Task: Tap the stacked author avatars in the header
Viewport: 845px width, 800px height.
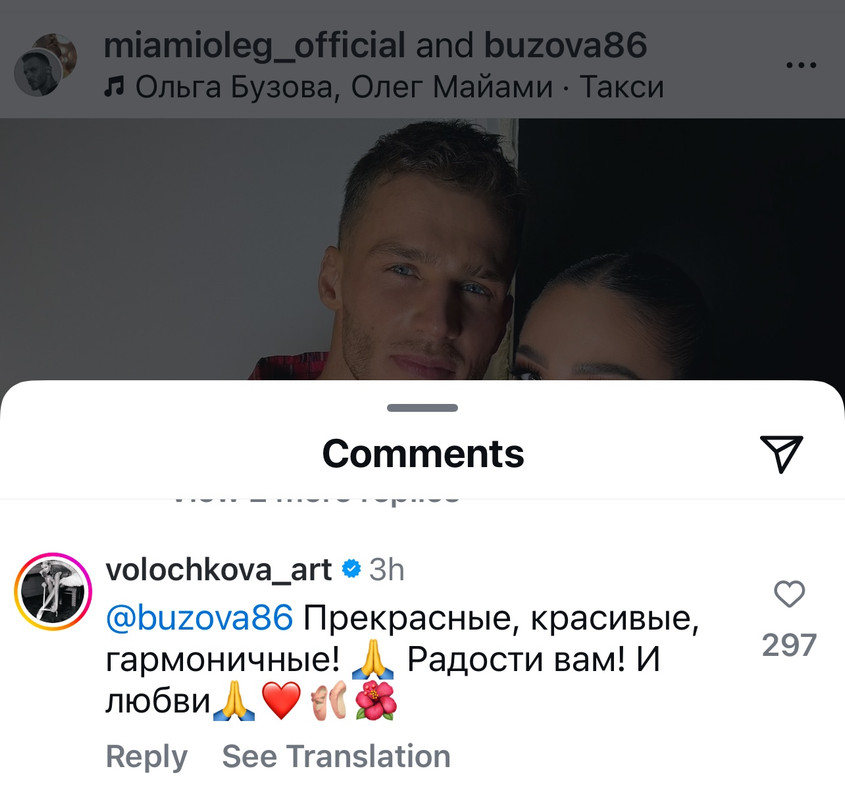Action: (45, 65)
